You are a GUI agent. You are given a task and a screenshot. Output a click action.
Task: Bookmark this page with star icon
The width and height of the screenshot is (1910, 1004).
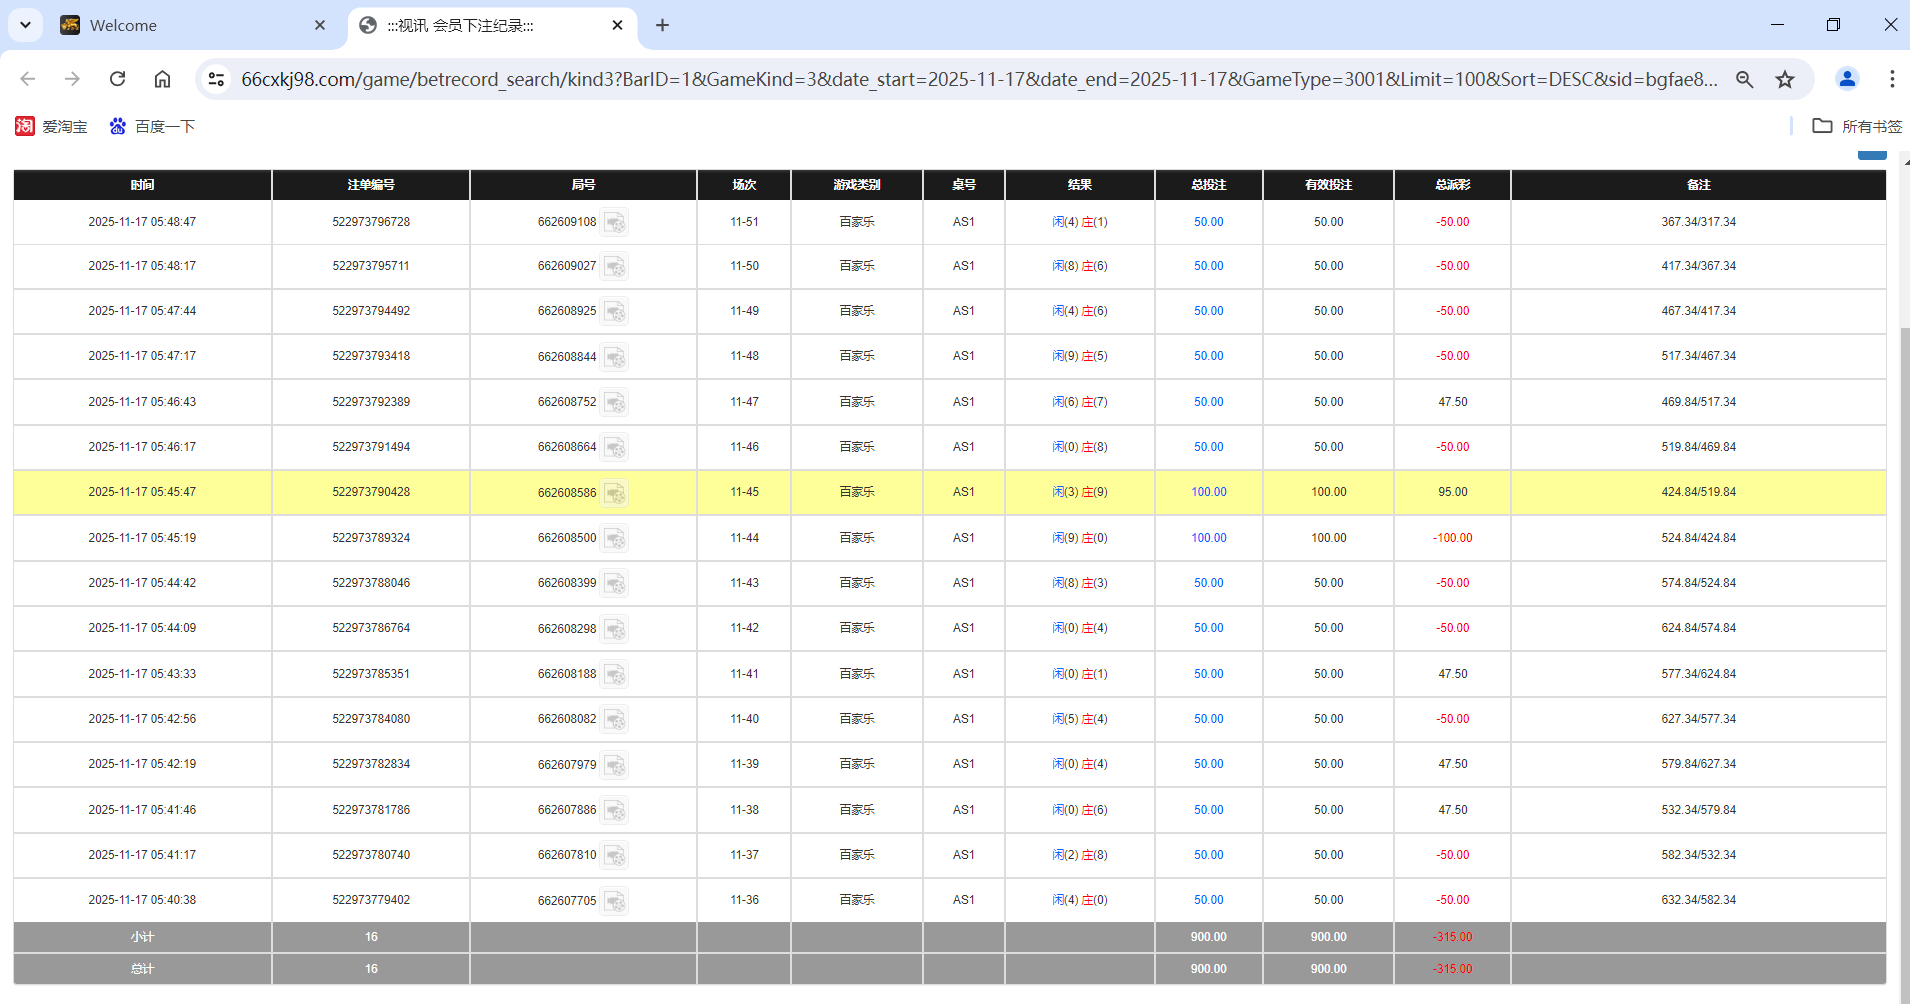(1785, 79)
